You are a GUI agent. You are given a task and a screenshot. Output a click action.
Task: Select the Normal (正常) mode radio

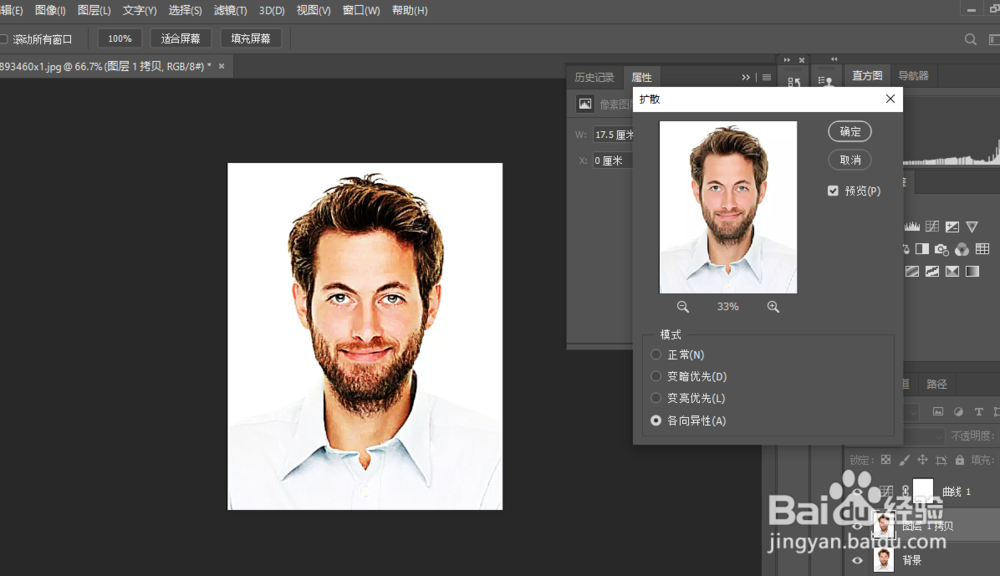656,355
